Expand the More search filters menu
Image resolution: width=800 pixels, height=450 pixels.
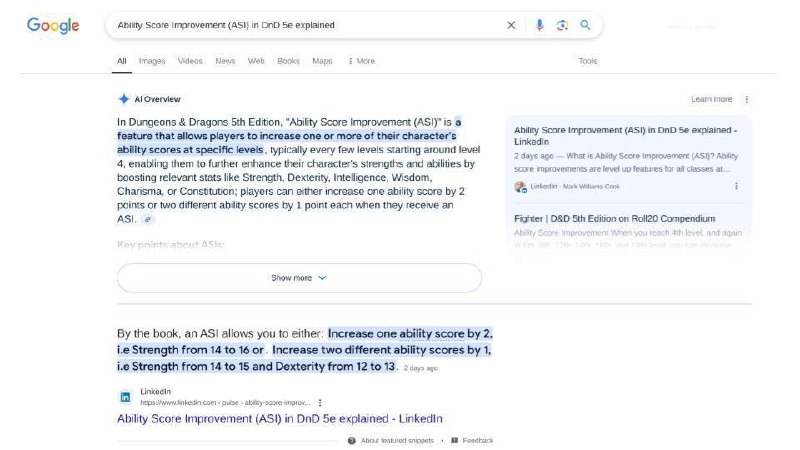click(361, 61)
